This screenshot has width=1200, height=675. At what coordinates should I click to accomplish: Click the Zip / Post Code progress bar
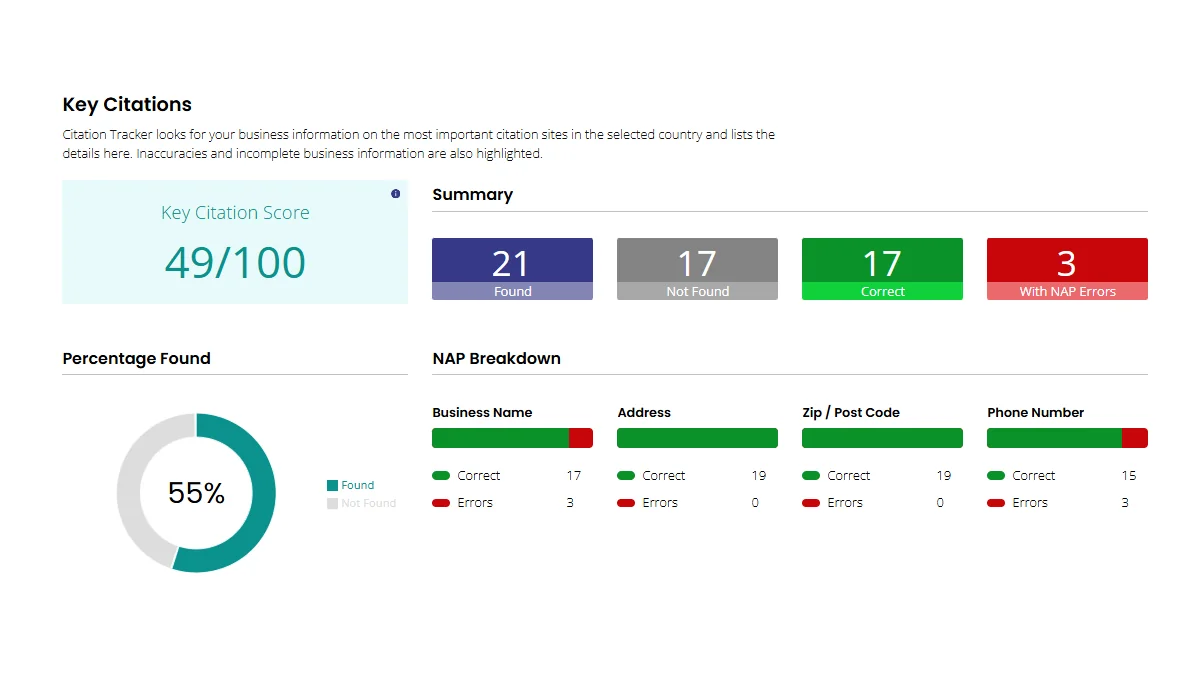pyautogui.click(x=882, y=438)
